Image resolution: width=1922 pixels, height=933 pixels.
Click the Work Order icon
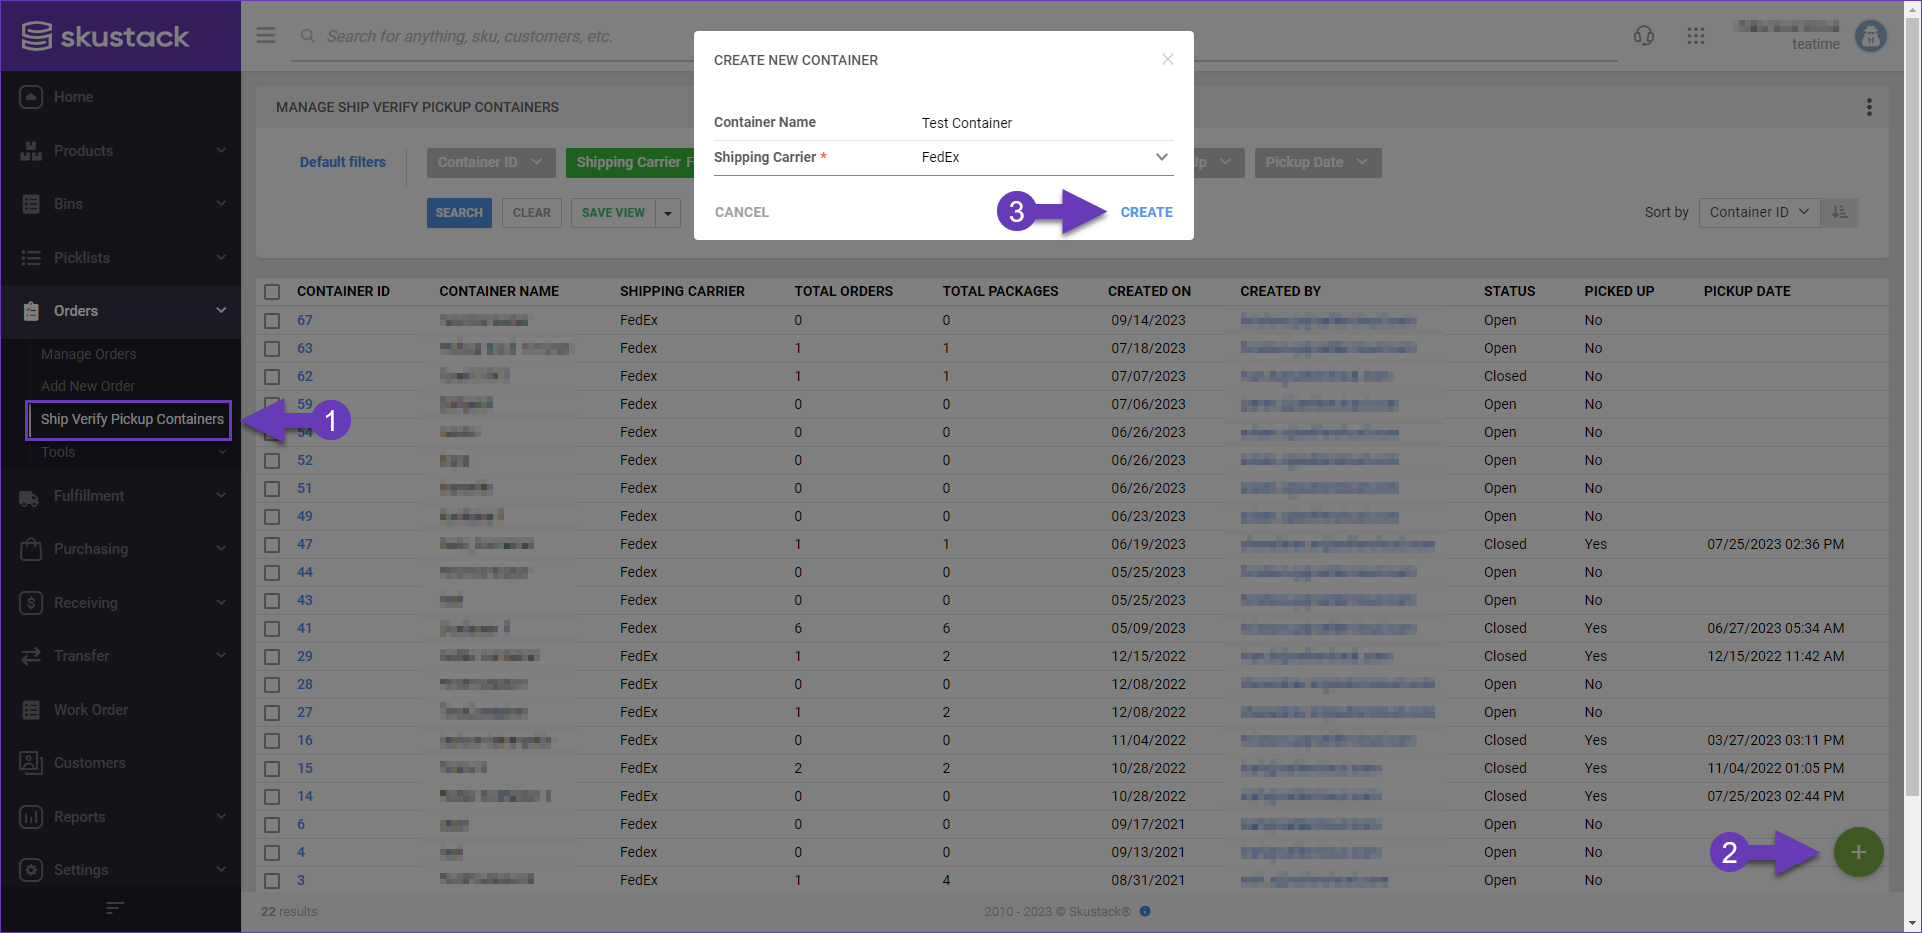31,710
